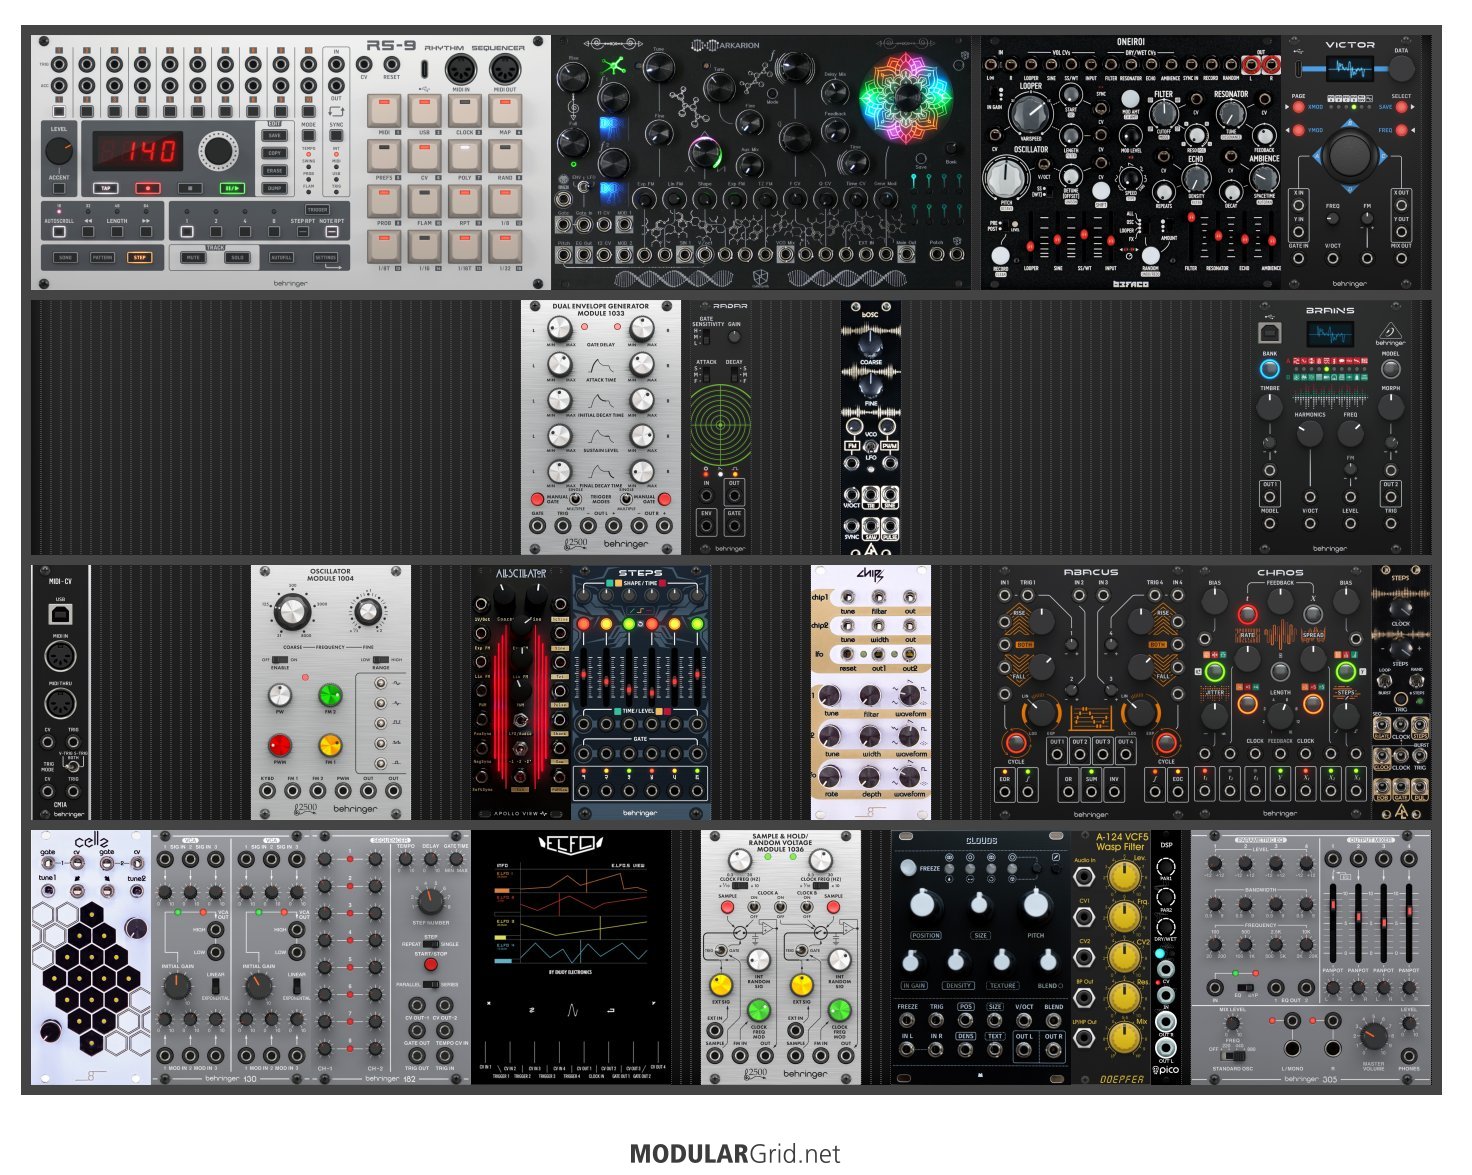Select the SONG mode button on RS-9
Screen dimensions: 1472x1175
click(x=66, y=258)
